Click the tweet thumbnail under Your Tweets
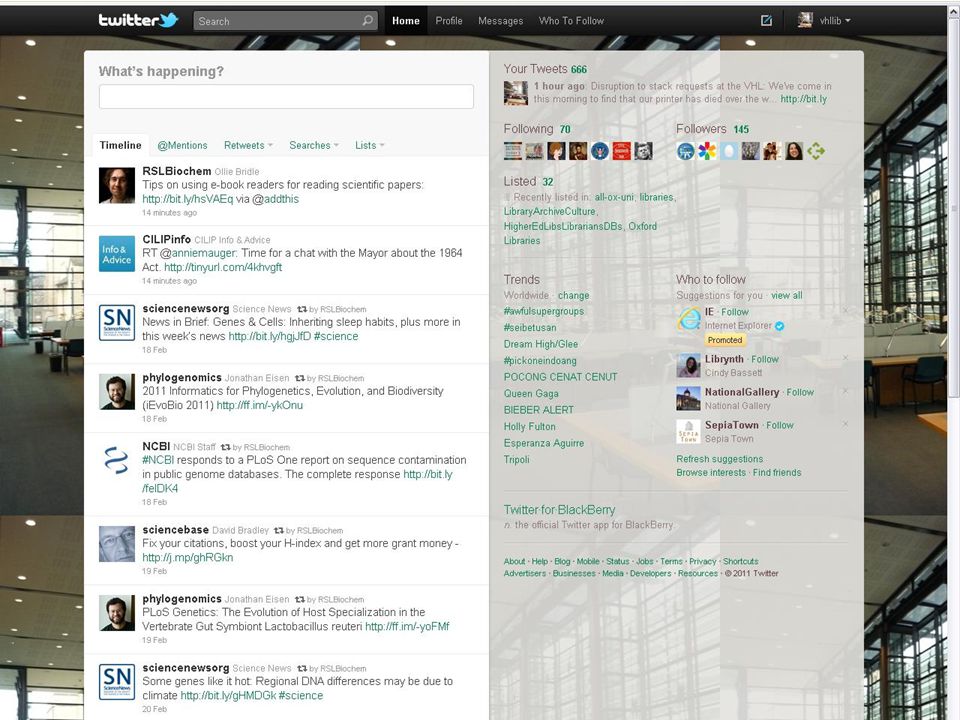Screen dimensions: 960x720 pyautogui.click(x=516, y=93)
